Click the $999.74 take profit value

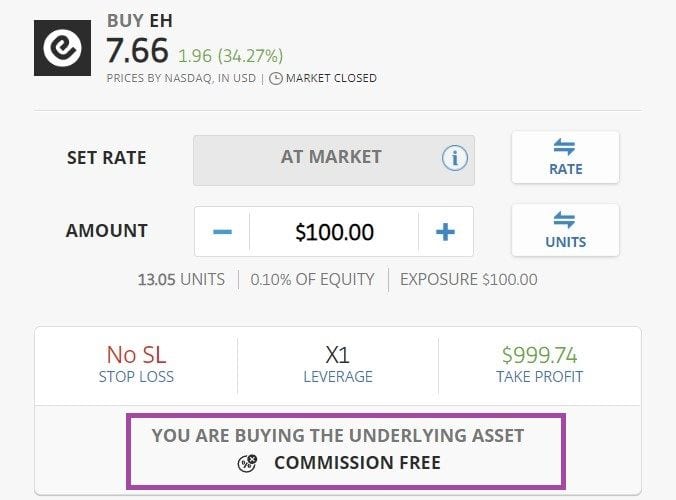click(x=539, y=355)
